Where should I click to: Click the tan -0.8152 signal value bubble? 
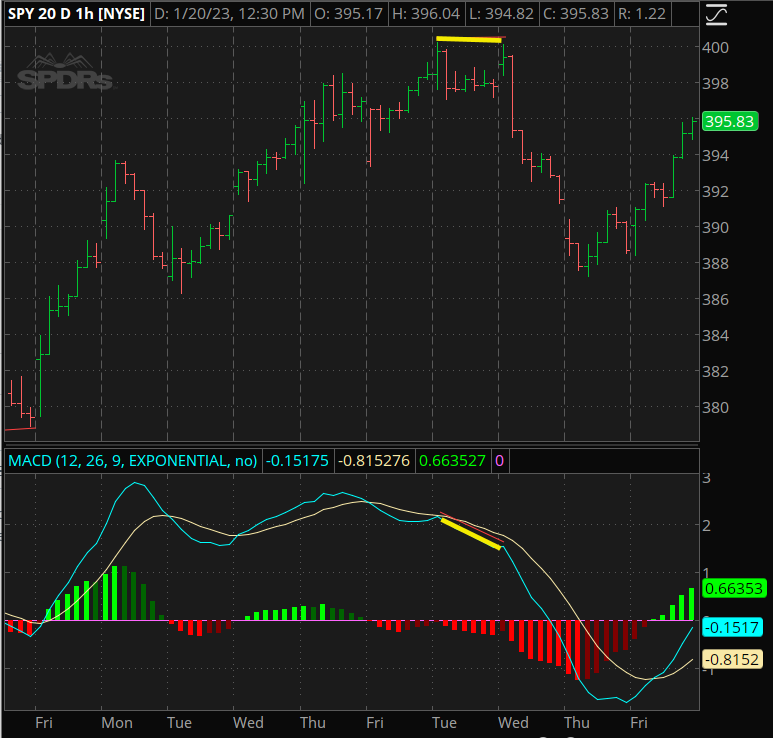point(733,659)
